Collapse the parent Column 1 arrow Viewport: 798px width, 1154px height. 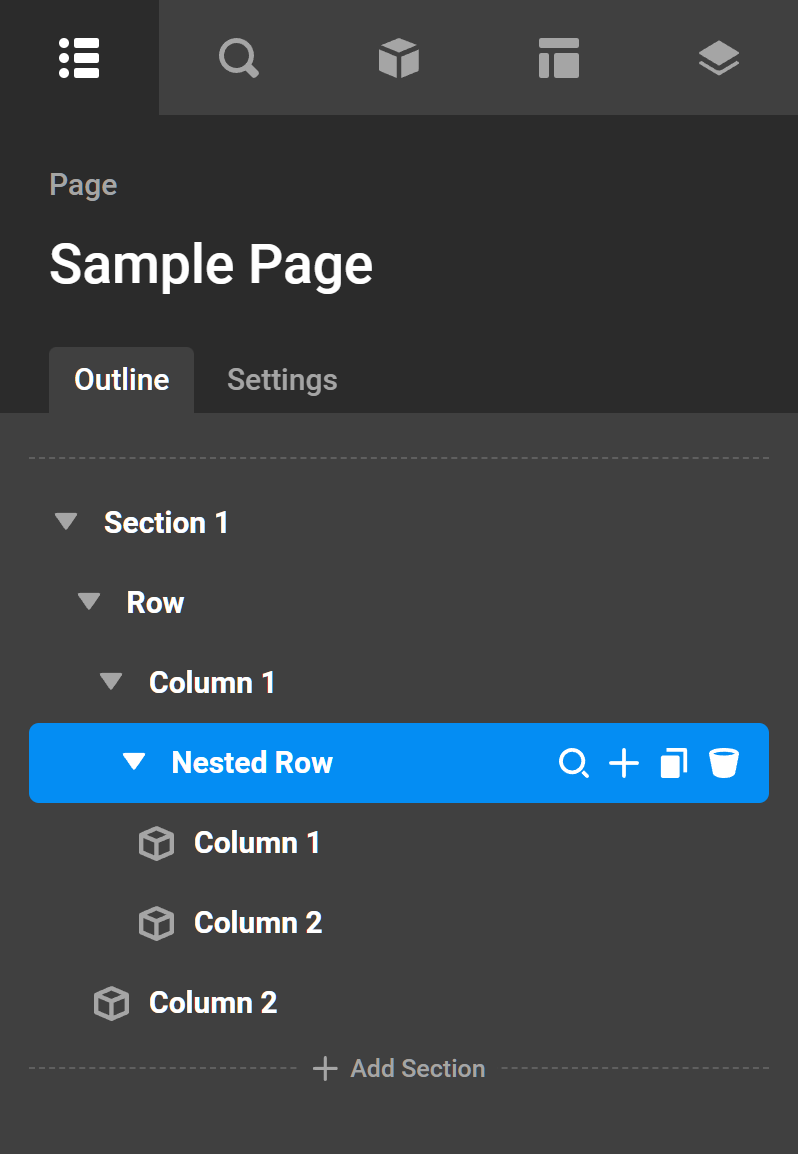click(111, 682)
